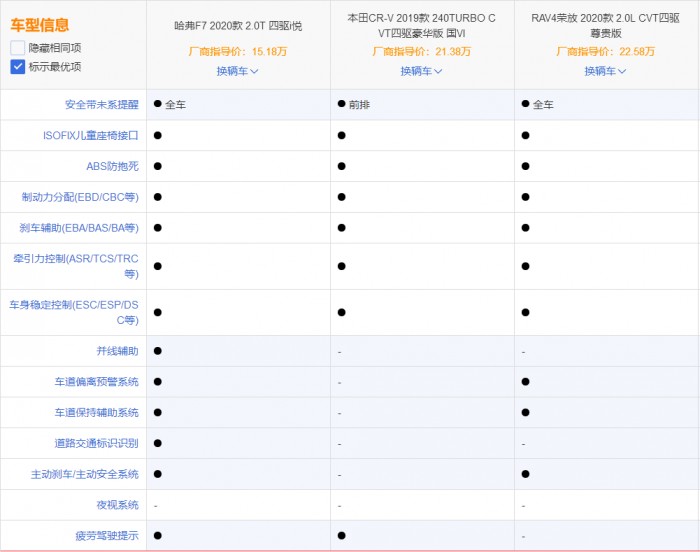The height and width of the screenshot is (552, 700).
Task: Click 本田CR-V price 厂商指导价 21.38万
Action: (x=421, y=51)
